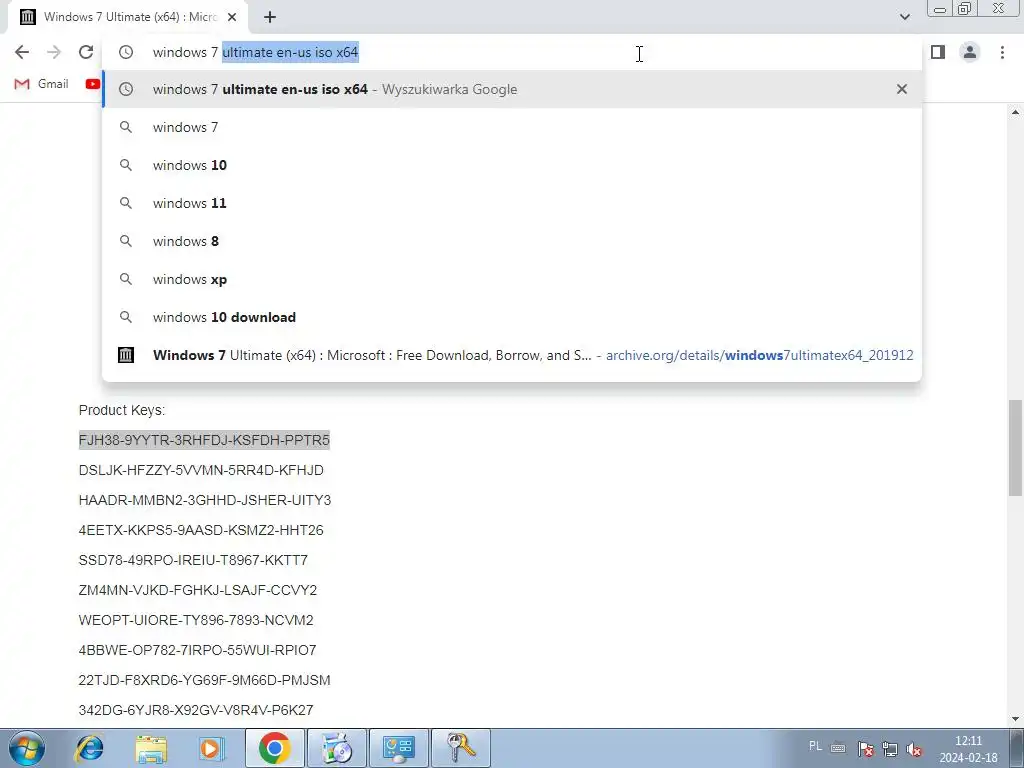Select the 'windows 10' search suggestion
This screenshot has height=768, width=1024.
512,165
